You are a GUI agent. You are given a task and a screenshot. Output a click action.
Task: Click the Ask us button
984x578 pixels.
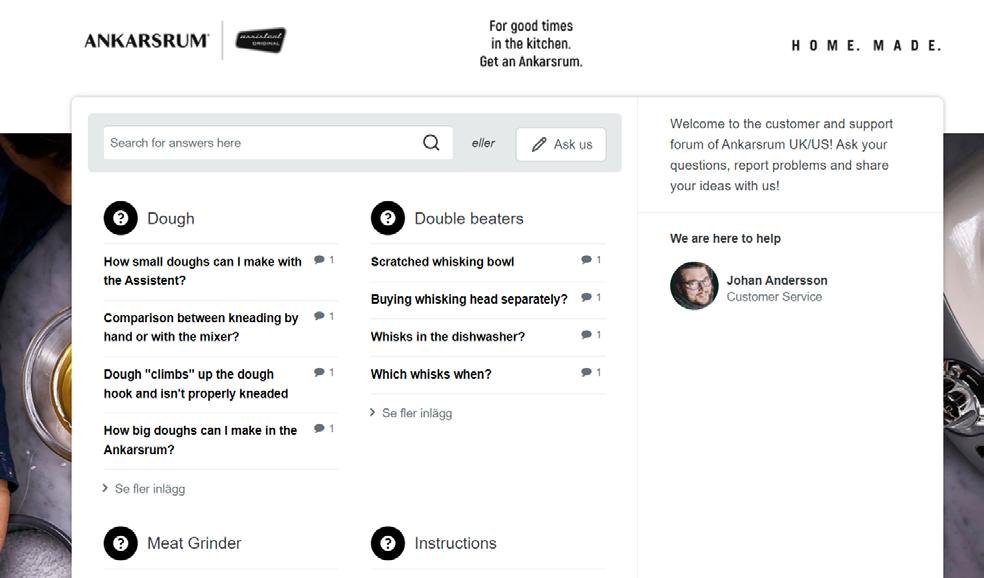click(561, 144)
